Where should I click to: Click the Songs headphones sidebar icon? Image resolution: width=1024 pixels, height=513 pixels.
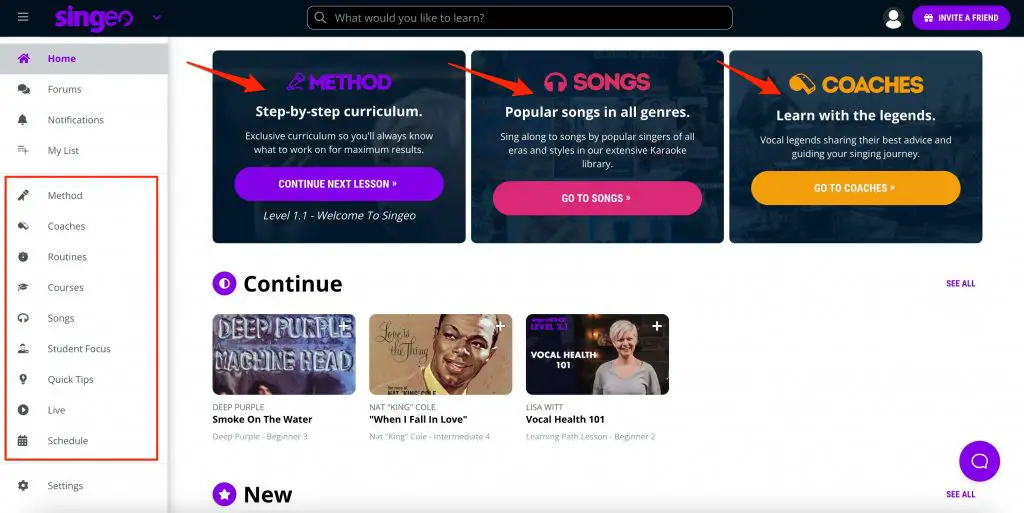point(23,318)
